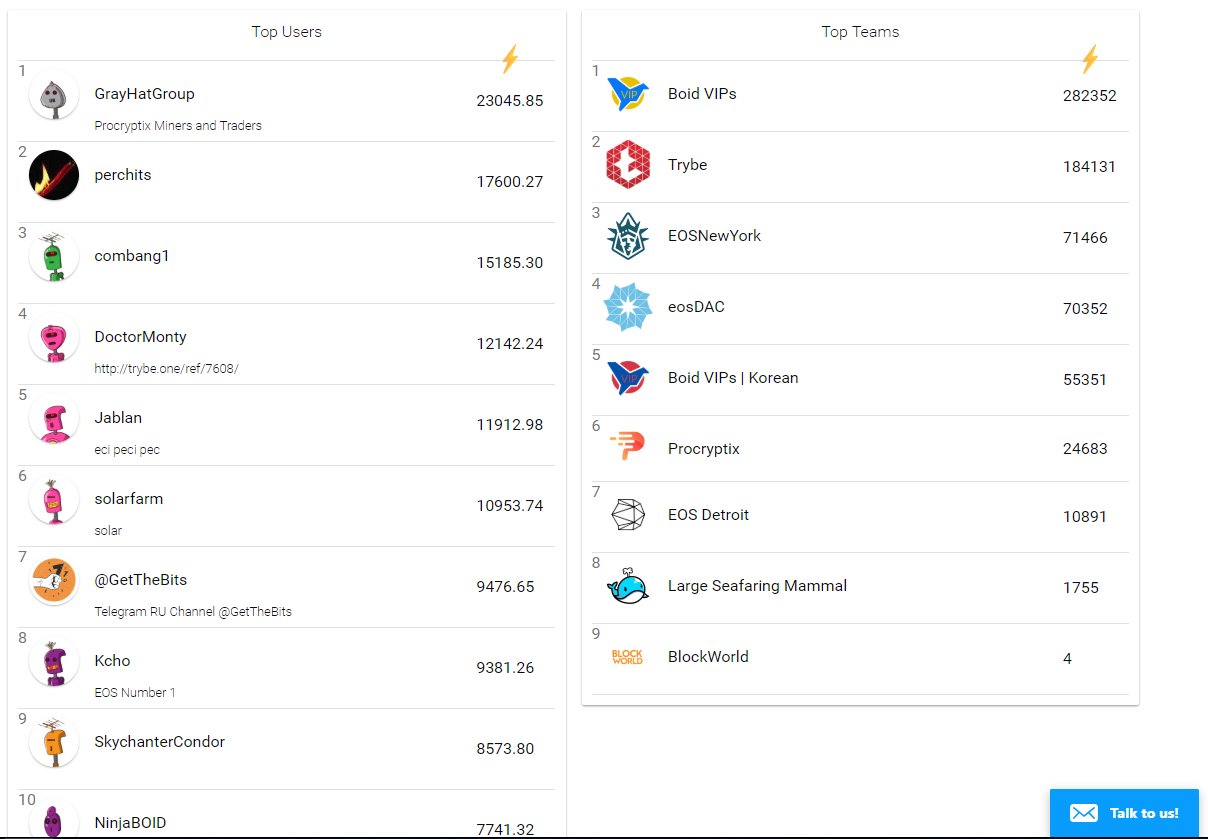The height and width of the screenshot is (839, 1208).
Task: Click eosDAC score 70352
Action: pos(1085,309)
